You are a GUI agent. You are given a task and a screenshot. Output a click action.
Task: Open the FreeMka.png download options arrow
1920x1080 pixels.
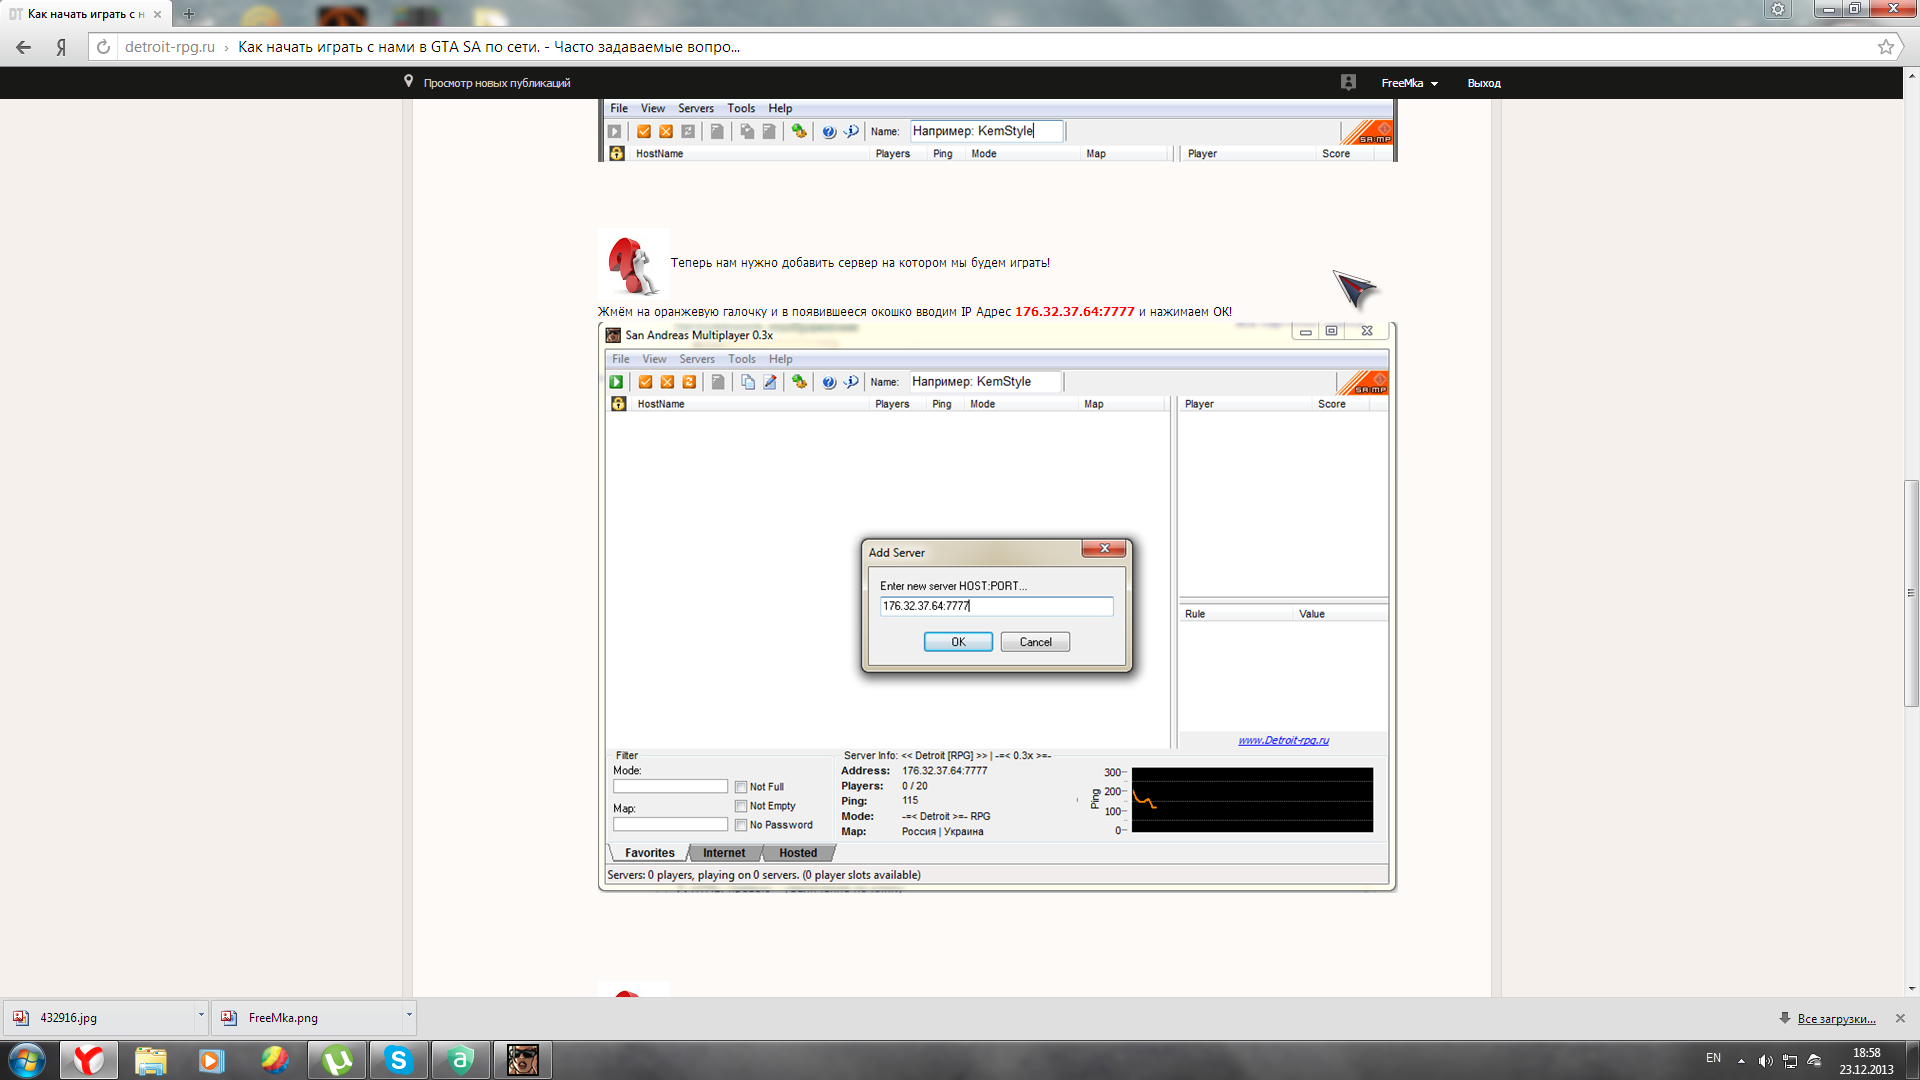(x=409, y=1015)
